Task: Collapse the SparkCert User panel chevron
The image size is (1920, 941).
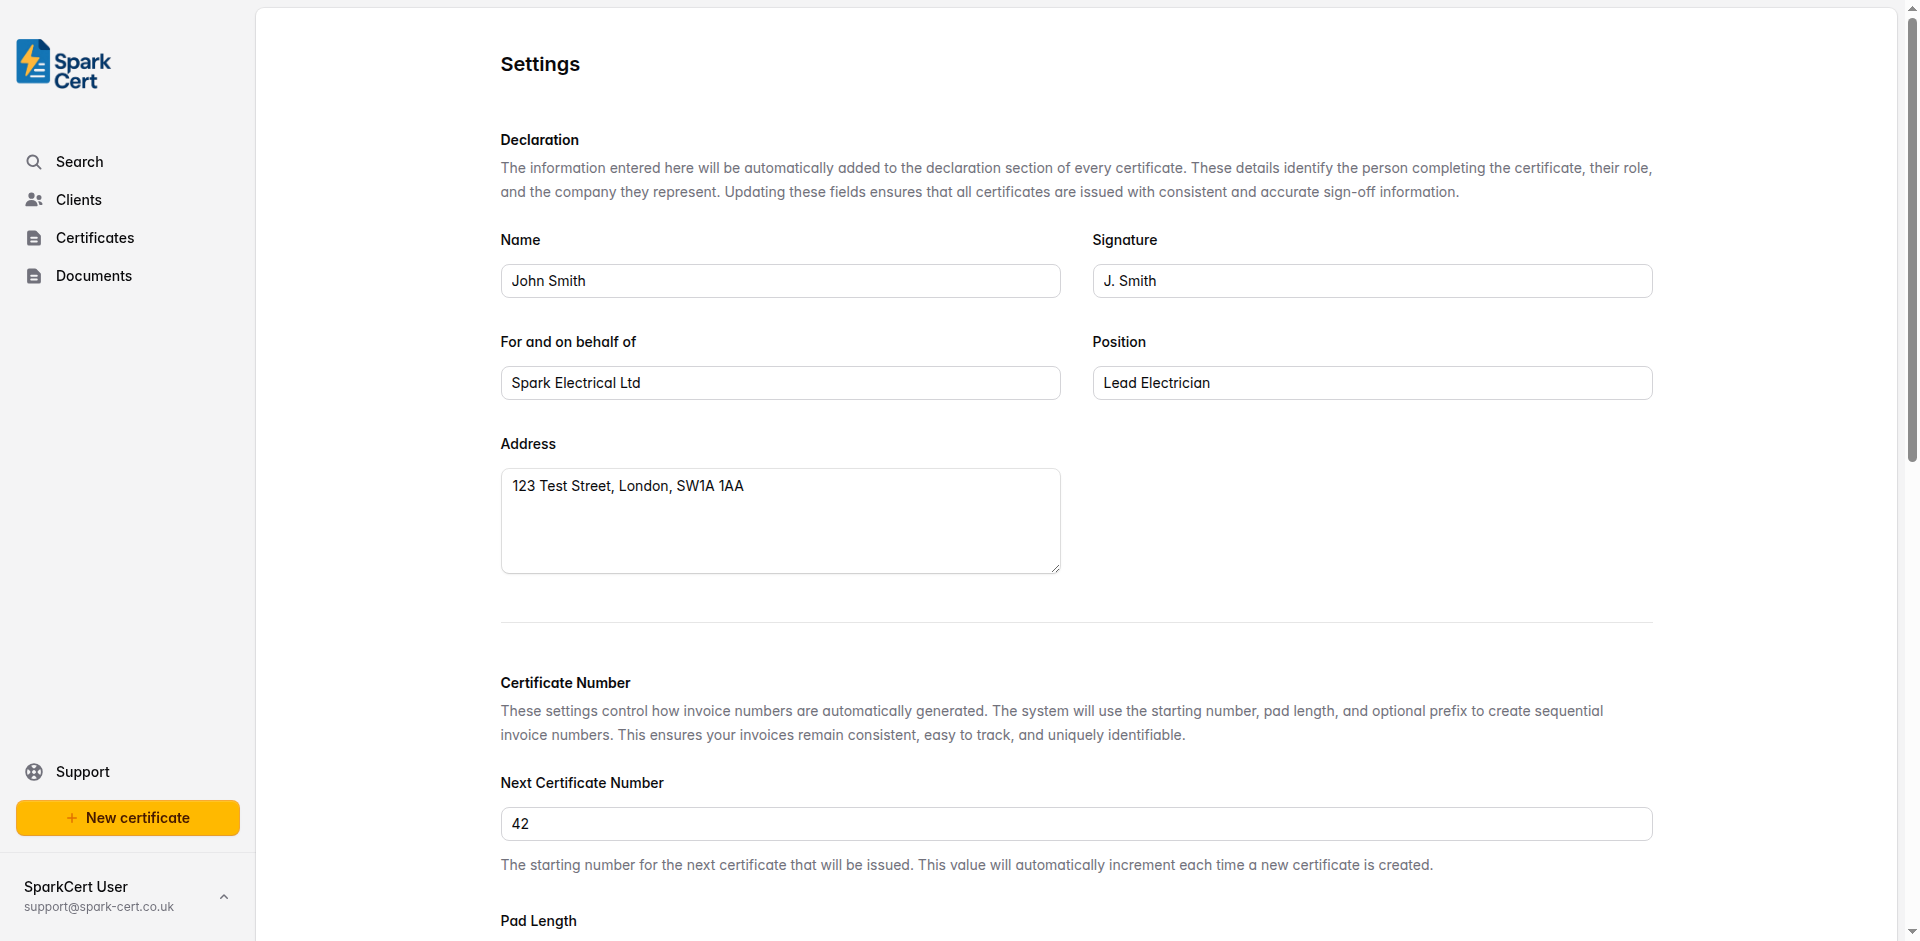Action: click(223, 896)
